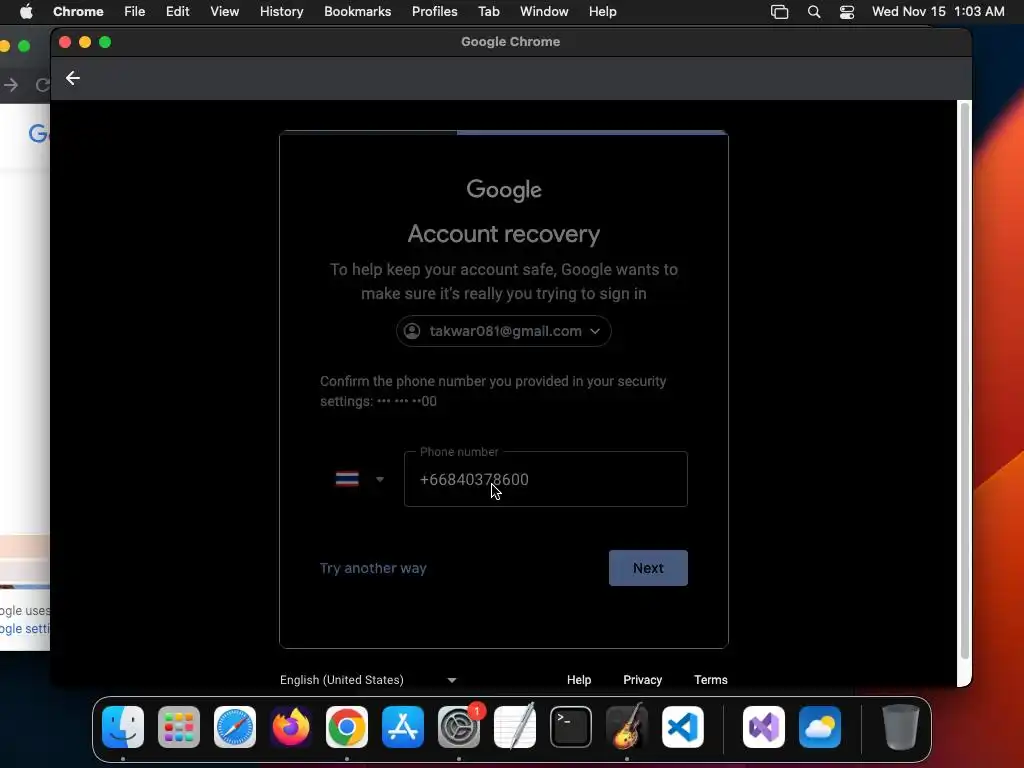Click the Next button
The image size is (1024, 768).
click(x=648, y=568)
